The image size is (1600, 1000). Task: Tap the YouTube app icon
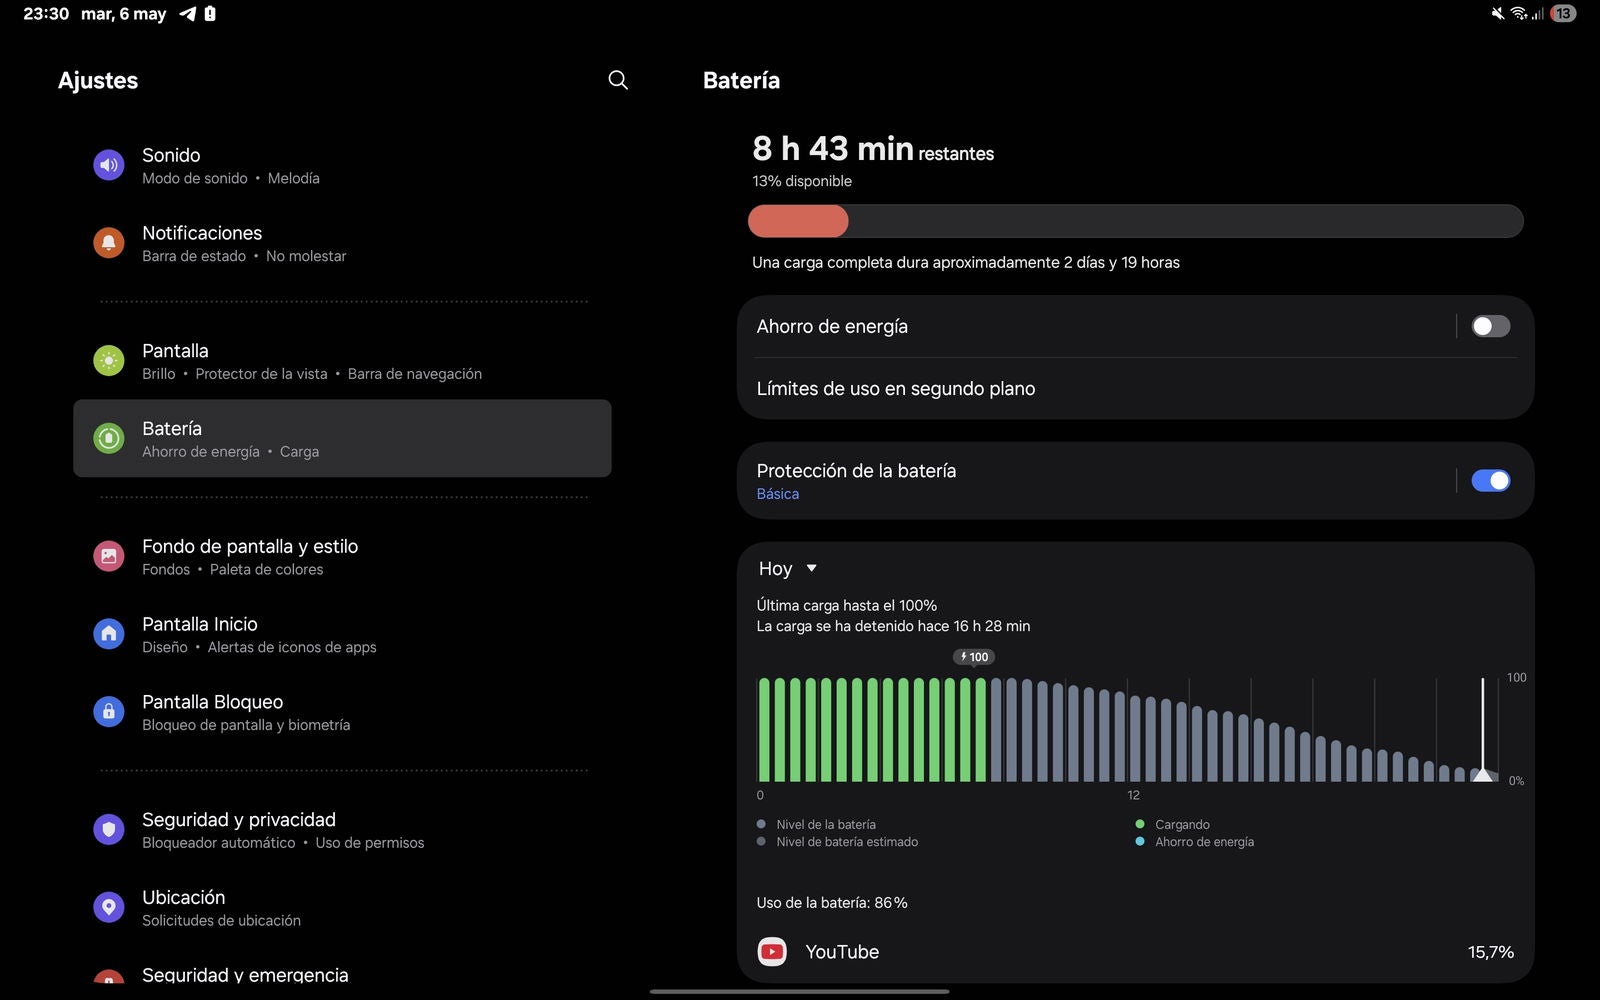(772, 952)
